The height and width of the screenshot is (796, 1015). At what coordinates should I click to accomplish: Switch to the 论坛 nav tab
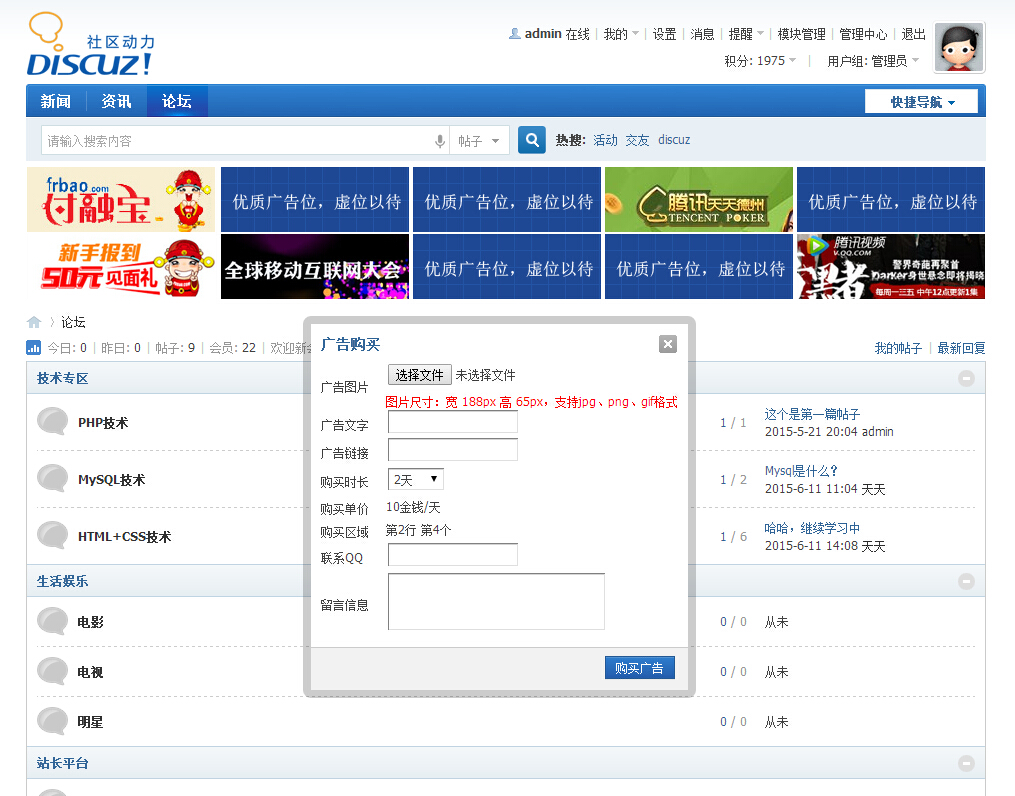click(x=177, y=101)
